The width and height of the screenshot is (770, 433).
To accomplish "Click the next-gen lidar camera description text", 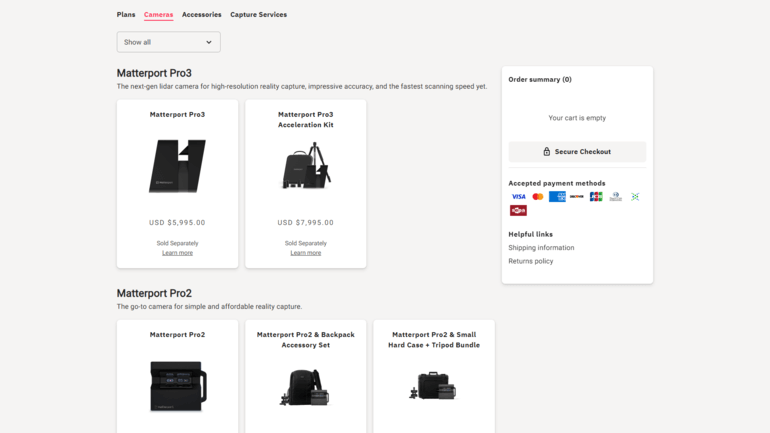I will (x=302, y=86).
